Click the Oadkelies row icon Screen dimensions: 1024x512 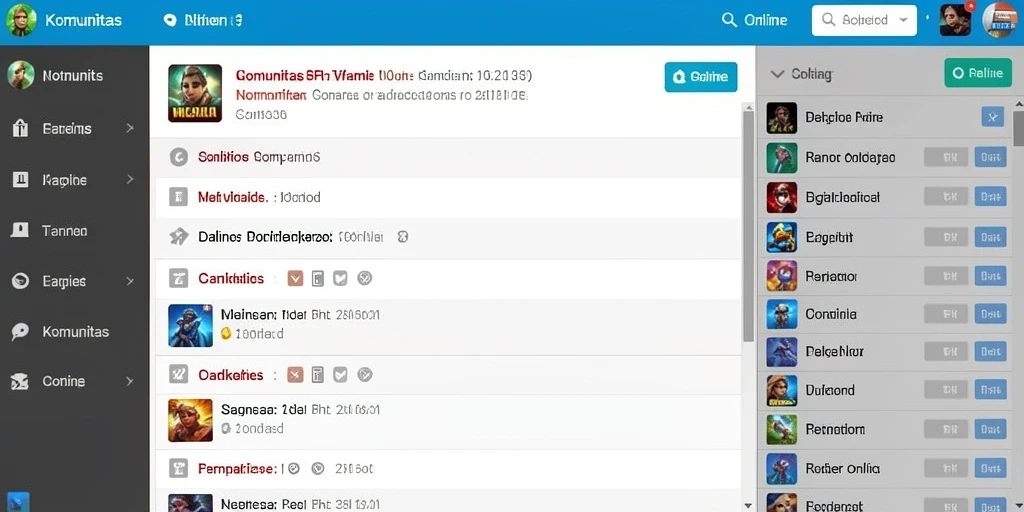(x=178, y=374)
